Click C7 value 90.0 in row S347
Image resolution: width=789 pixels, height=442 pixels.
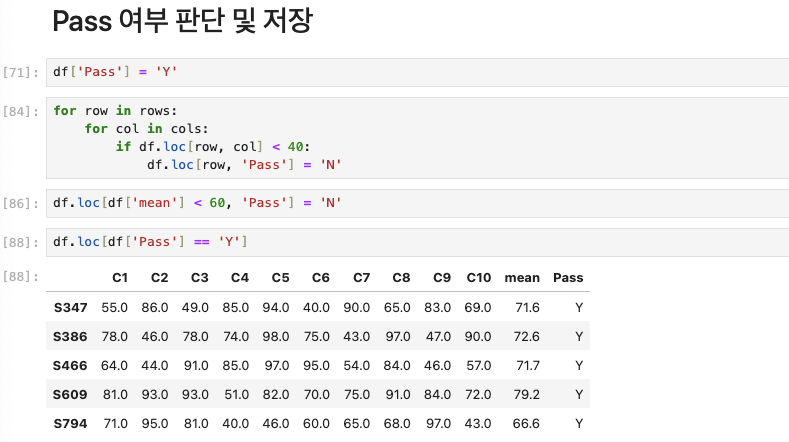pyautogui.click(x=357, y=308)
